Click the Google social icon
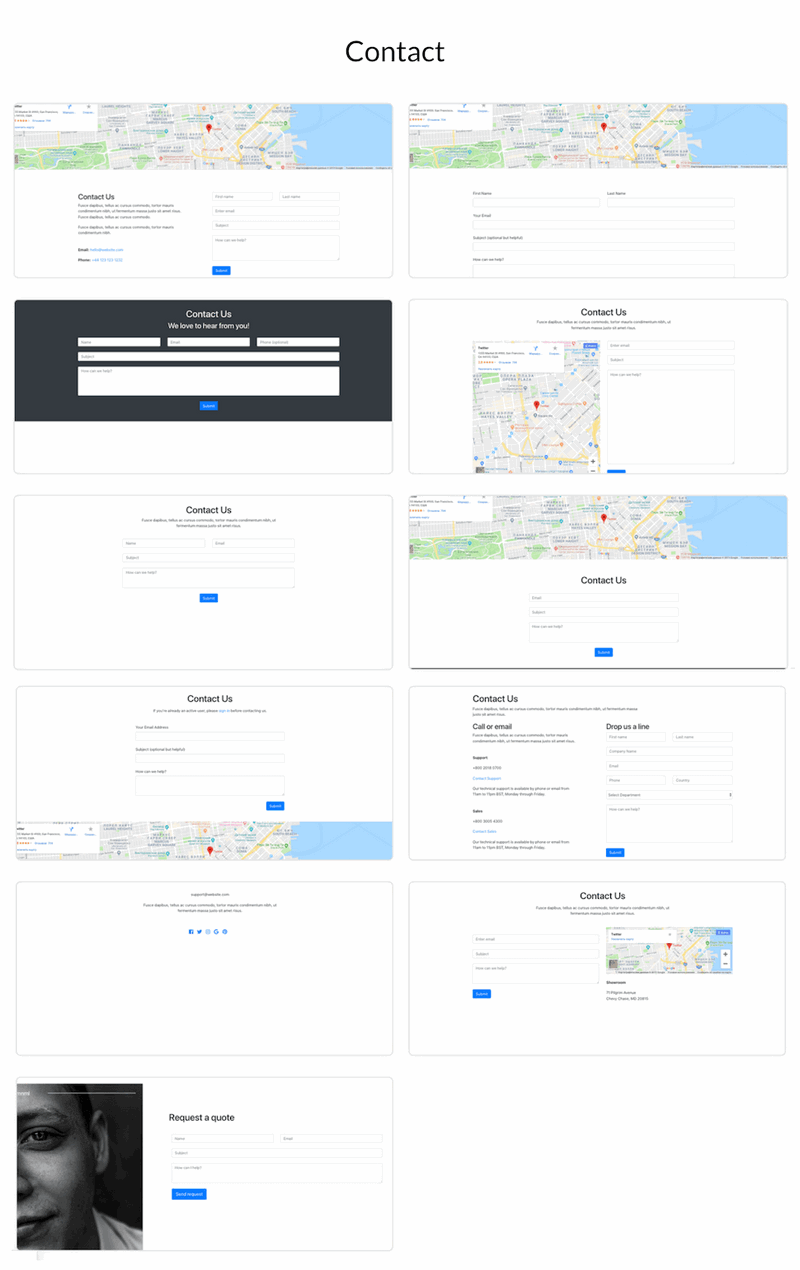The image size is (800, 1270). click(x=216, y=932)
